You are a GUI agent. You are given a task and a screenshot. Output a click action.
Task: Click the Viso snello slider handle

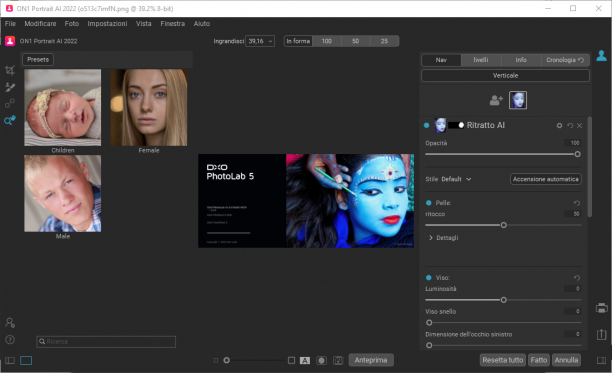[x=429, y=323]
